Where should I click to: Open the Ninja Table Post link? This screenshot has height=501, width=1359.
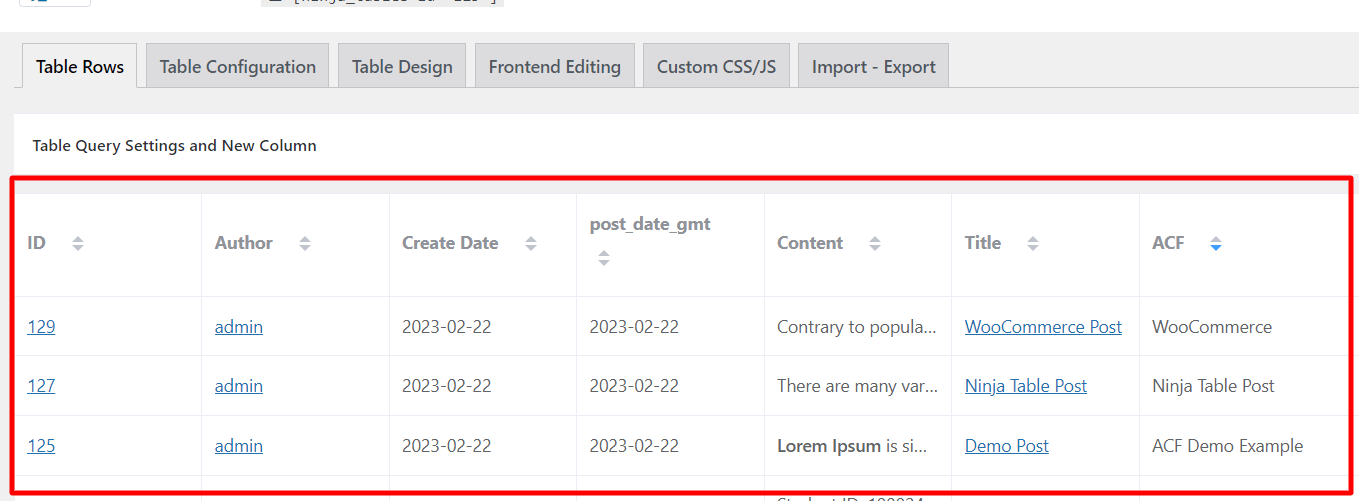pos(1026,385)
